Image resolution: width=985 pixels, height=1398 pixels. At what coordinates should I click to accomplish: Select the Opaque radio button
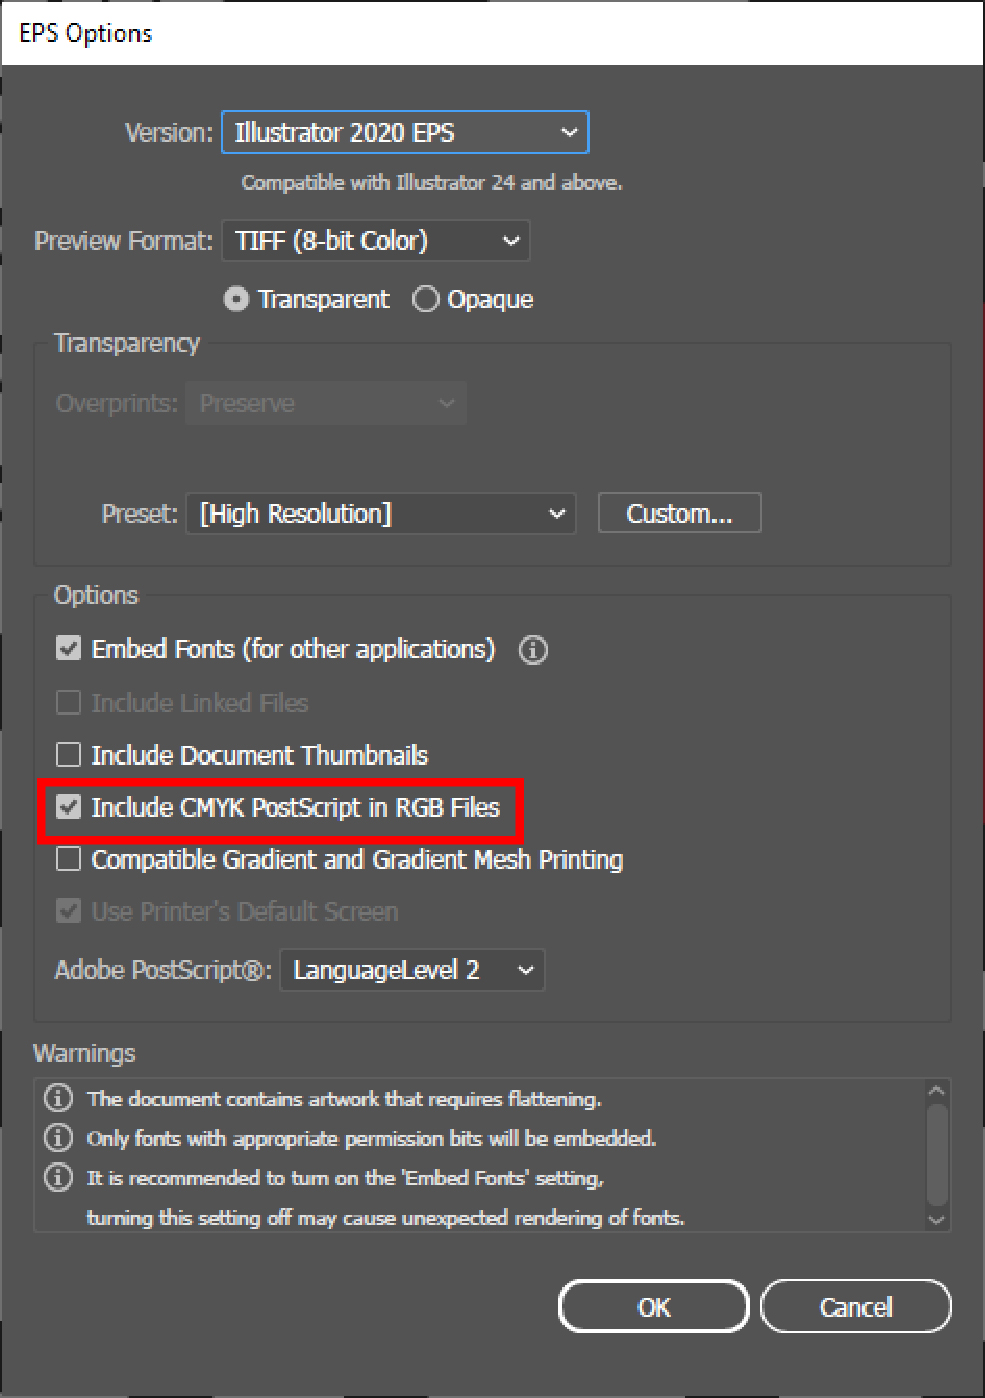(425, 299)
